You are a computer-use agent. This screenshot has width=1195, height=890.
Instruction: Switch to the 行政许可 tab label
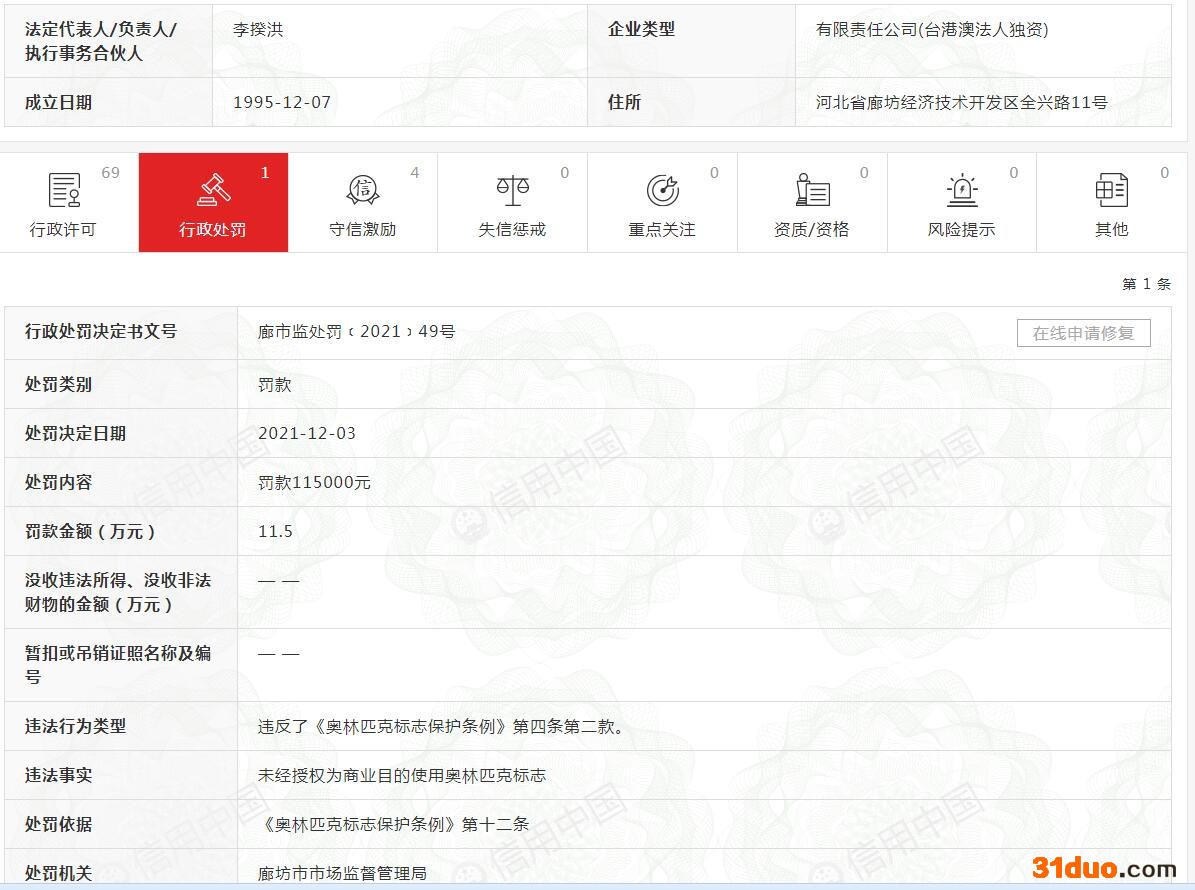(63, 230)
